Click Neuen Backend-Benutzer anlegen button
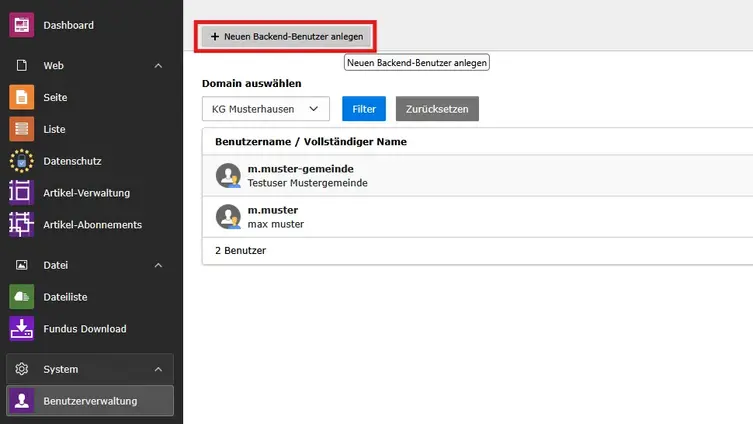Viewport: 753px width, 424px height. pos(286,36)
